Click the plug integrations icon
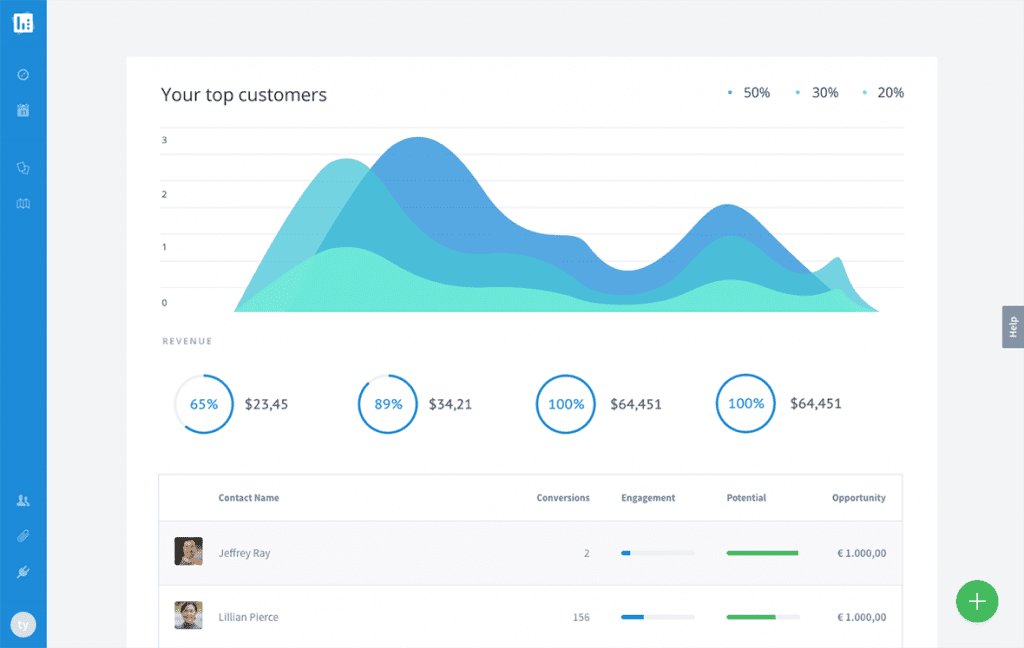 (x=23, y=572)
